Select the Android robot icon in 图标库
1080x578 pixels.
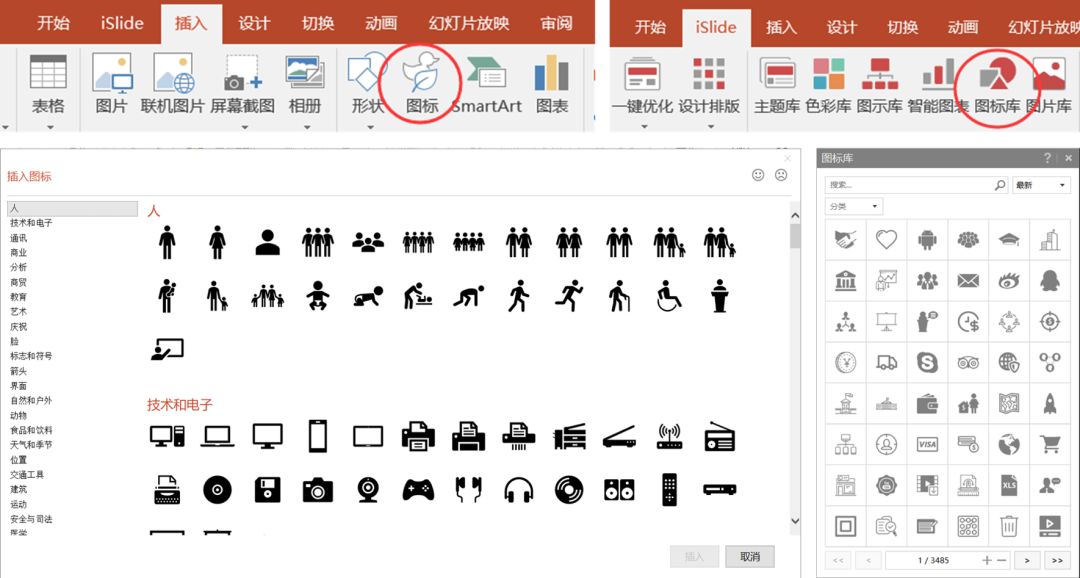(x=927, y=240)
